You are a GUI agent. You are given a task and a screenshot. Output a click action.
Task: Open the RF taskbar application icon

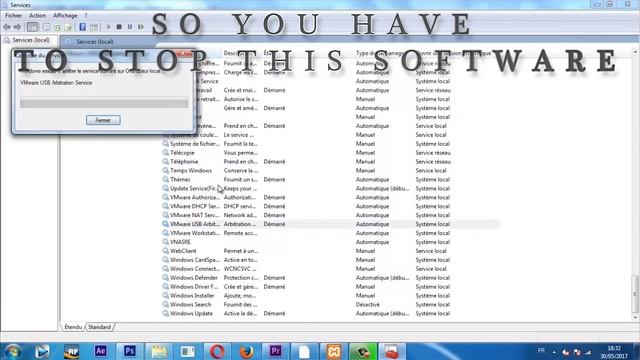pyautogui.click(x=71, y=351)
